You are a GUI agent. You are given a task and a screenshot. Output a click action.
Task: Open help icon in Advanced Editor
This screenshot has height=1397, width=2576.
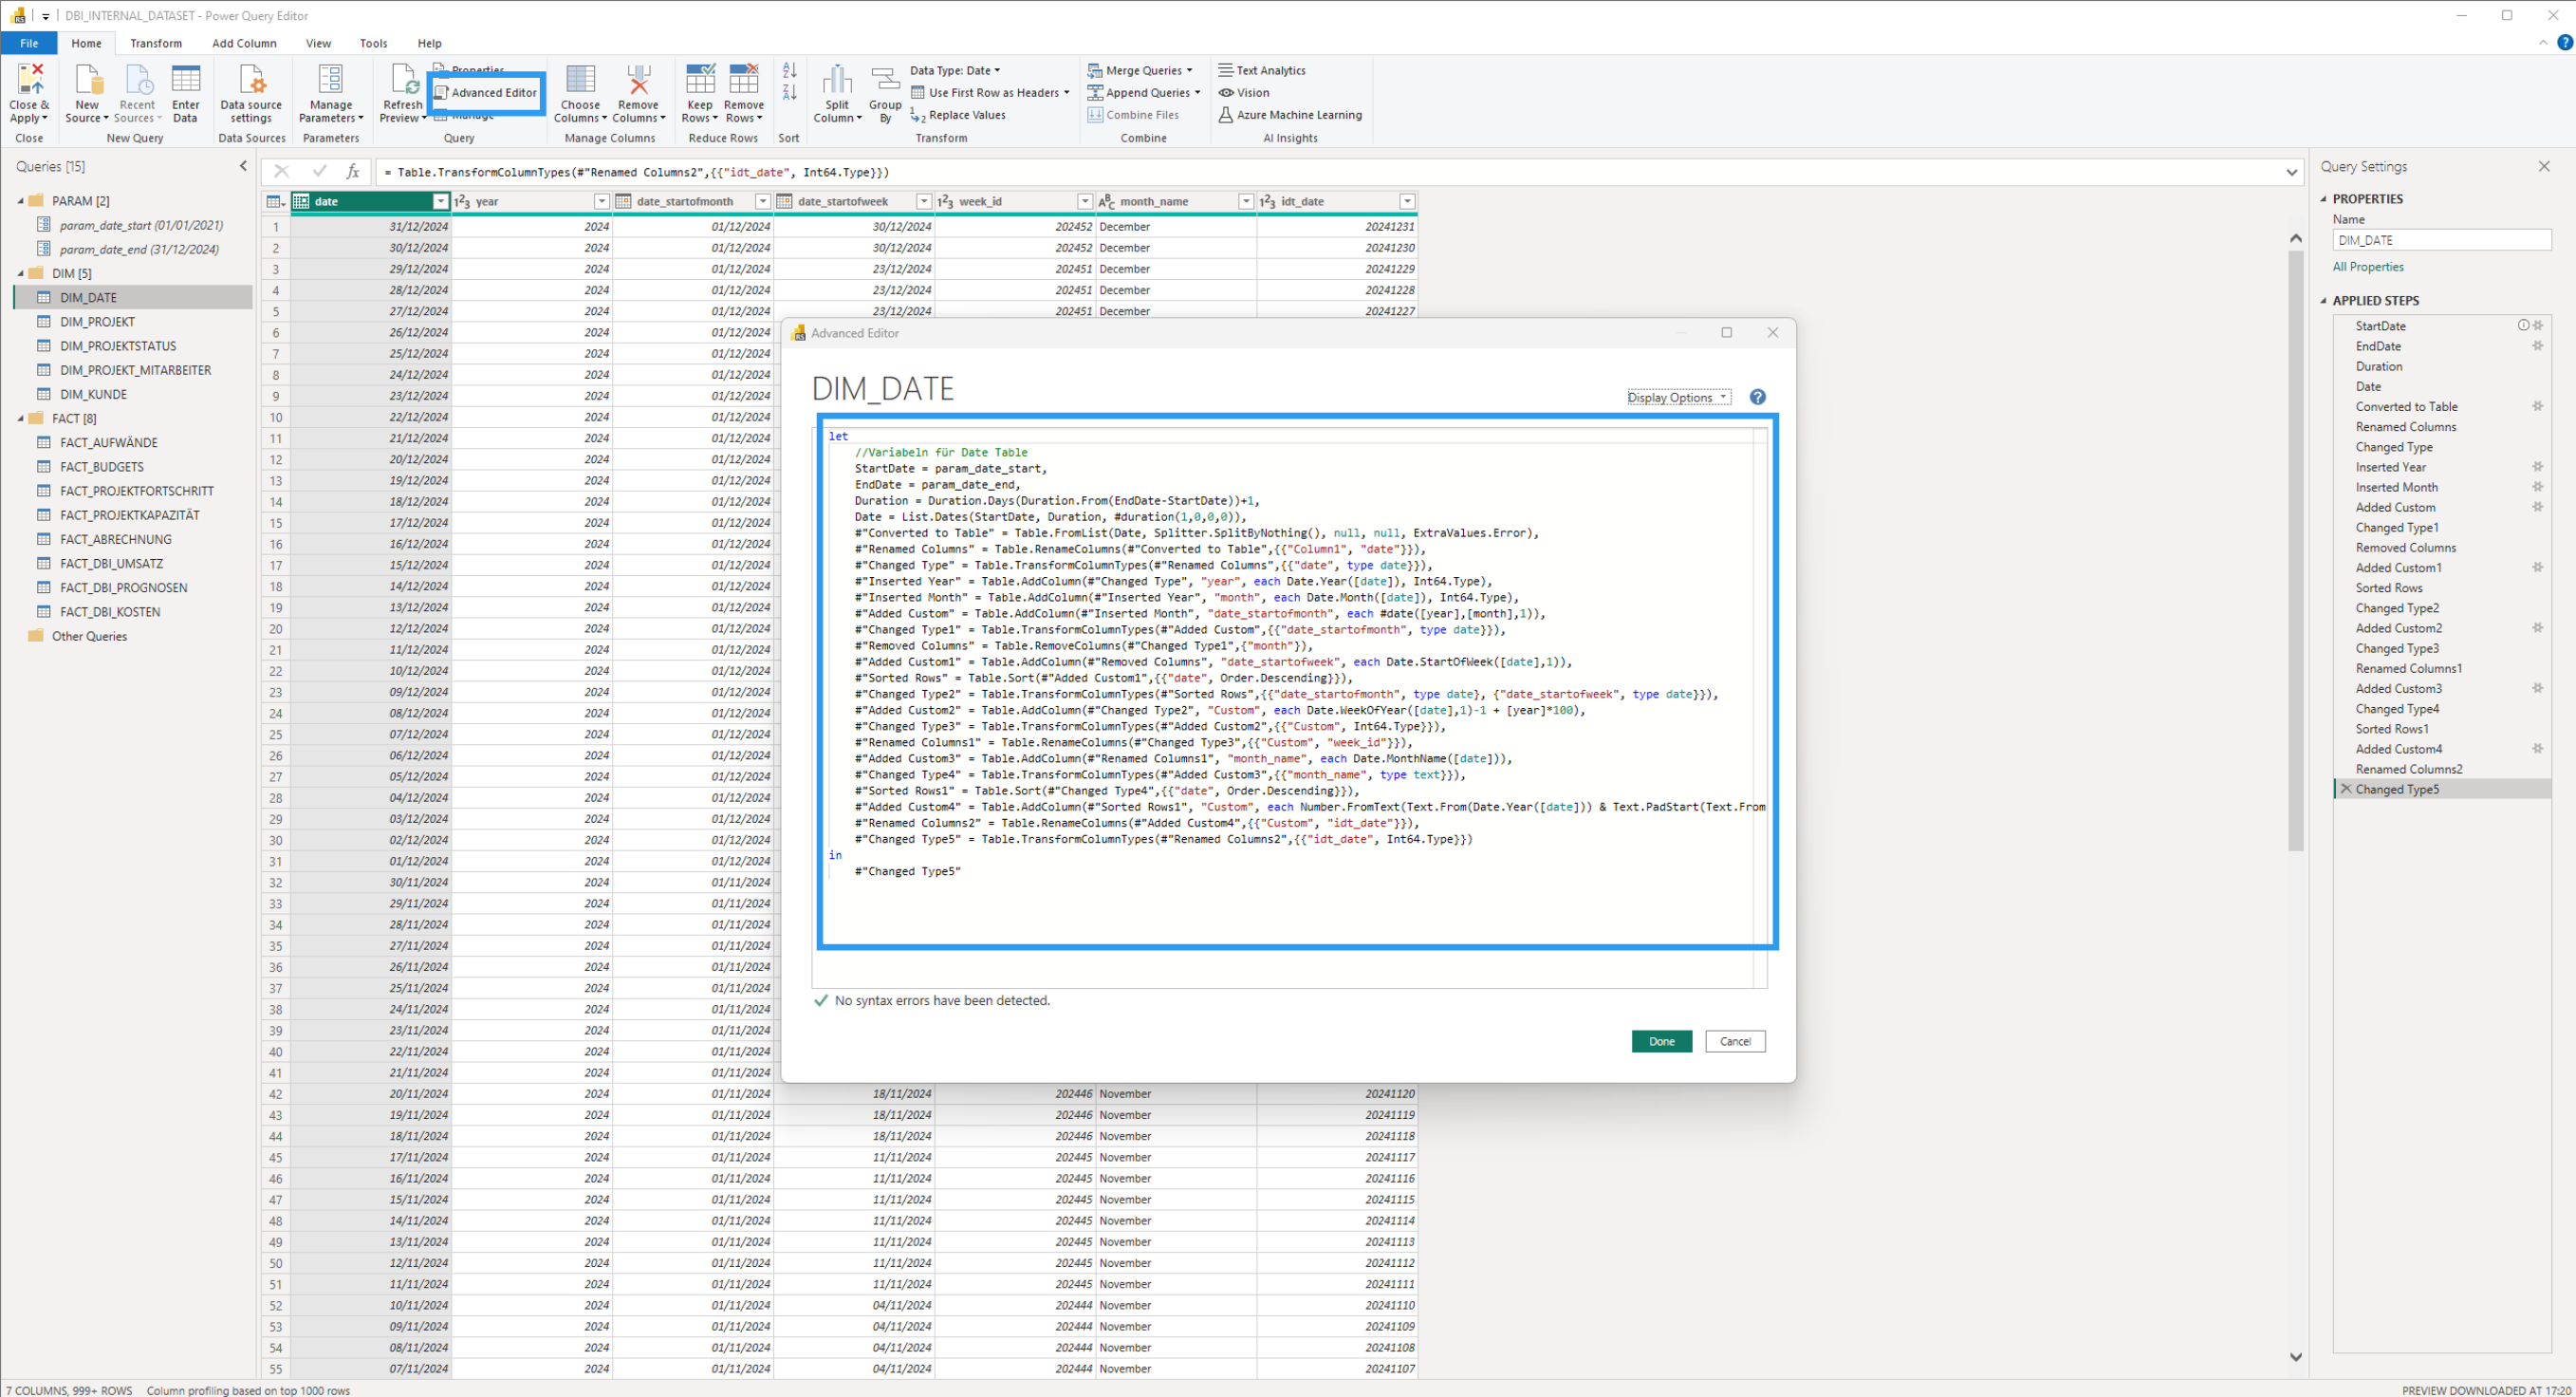tap(1757, 398)
